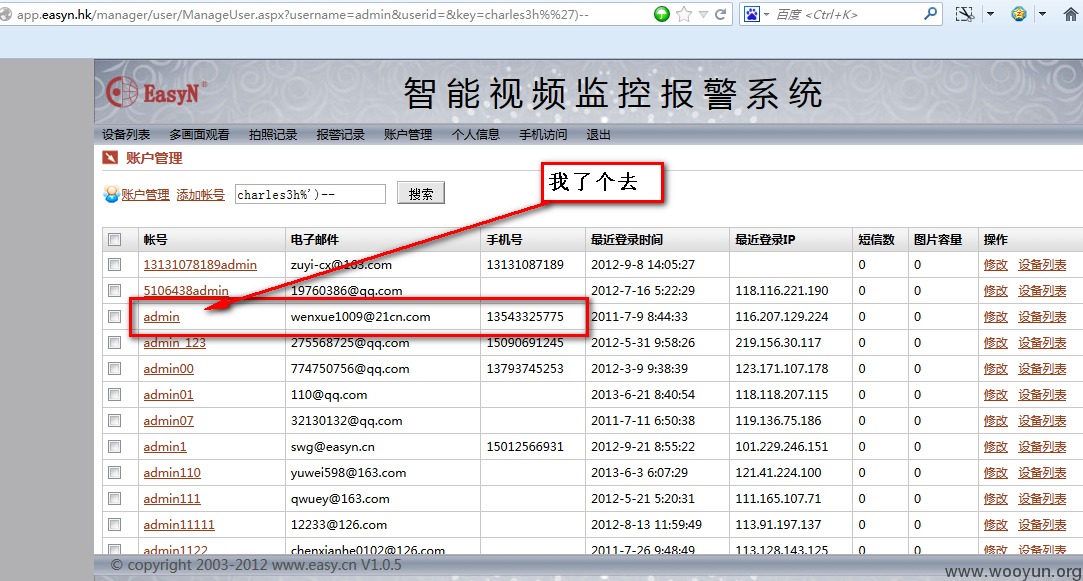Image resolution: width=1083 pixels, height=581 pixels.
Task: Click 修改 for the admin row
Action: point(995,317)
